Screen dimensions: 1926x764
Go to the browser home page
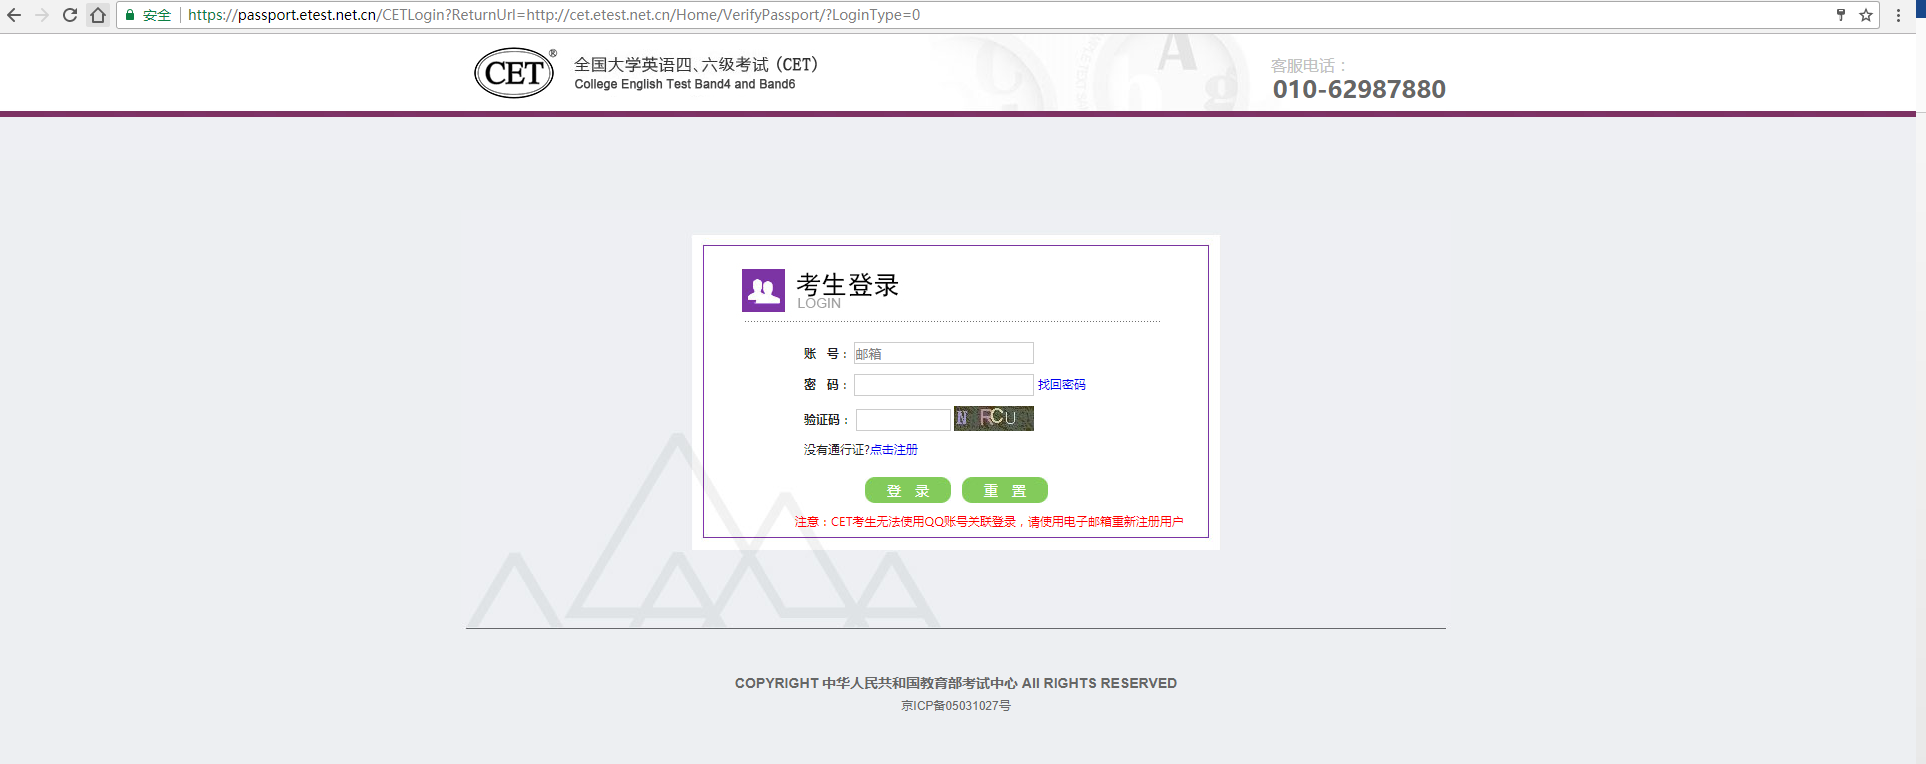[98, 15]
